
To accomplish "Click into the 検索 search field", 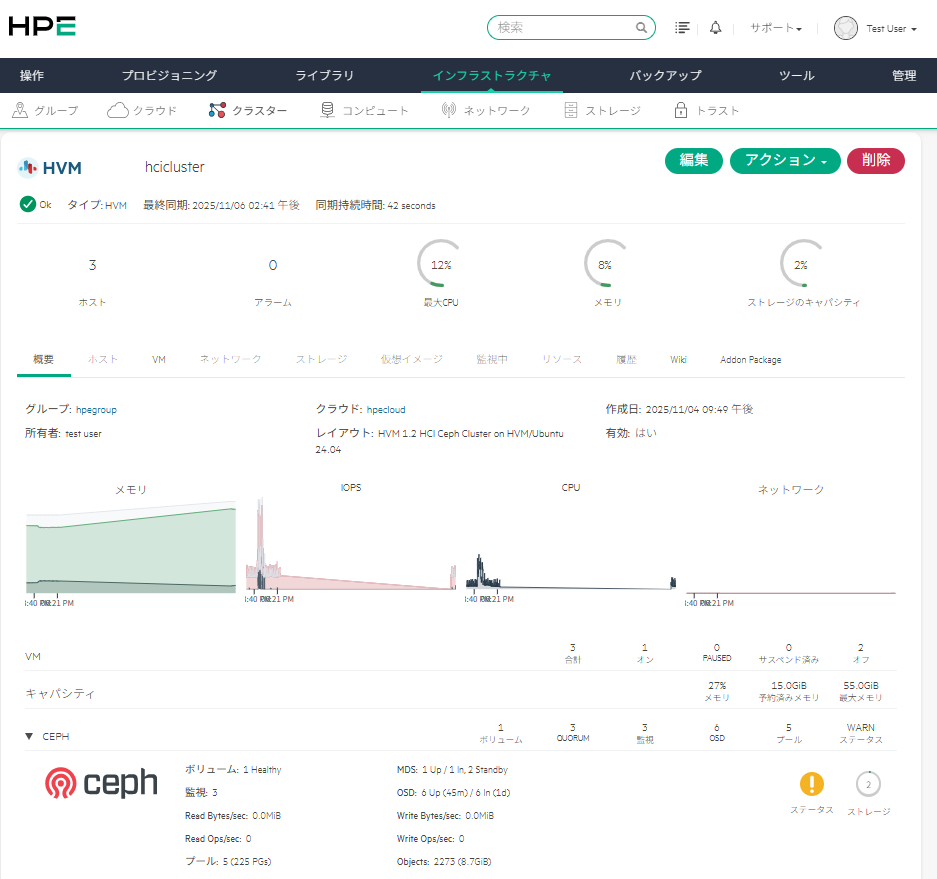I will (x=563, y=28).
